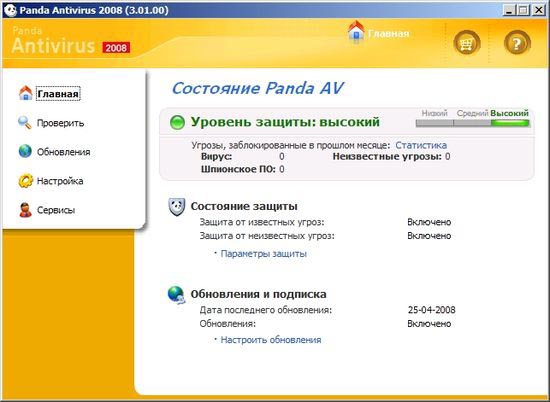Click the panda shield icon by Состояние защиты
This screenshot has height=402, width=550.
[x=177, y=207]
